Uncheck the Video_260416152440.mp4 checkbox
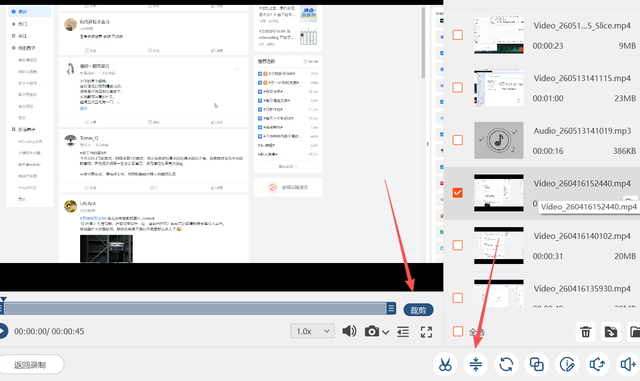This screenshot has height=381, width=640. 458,193
